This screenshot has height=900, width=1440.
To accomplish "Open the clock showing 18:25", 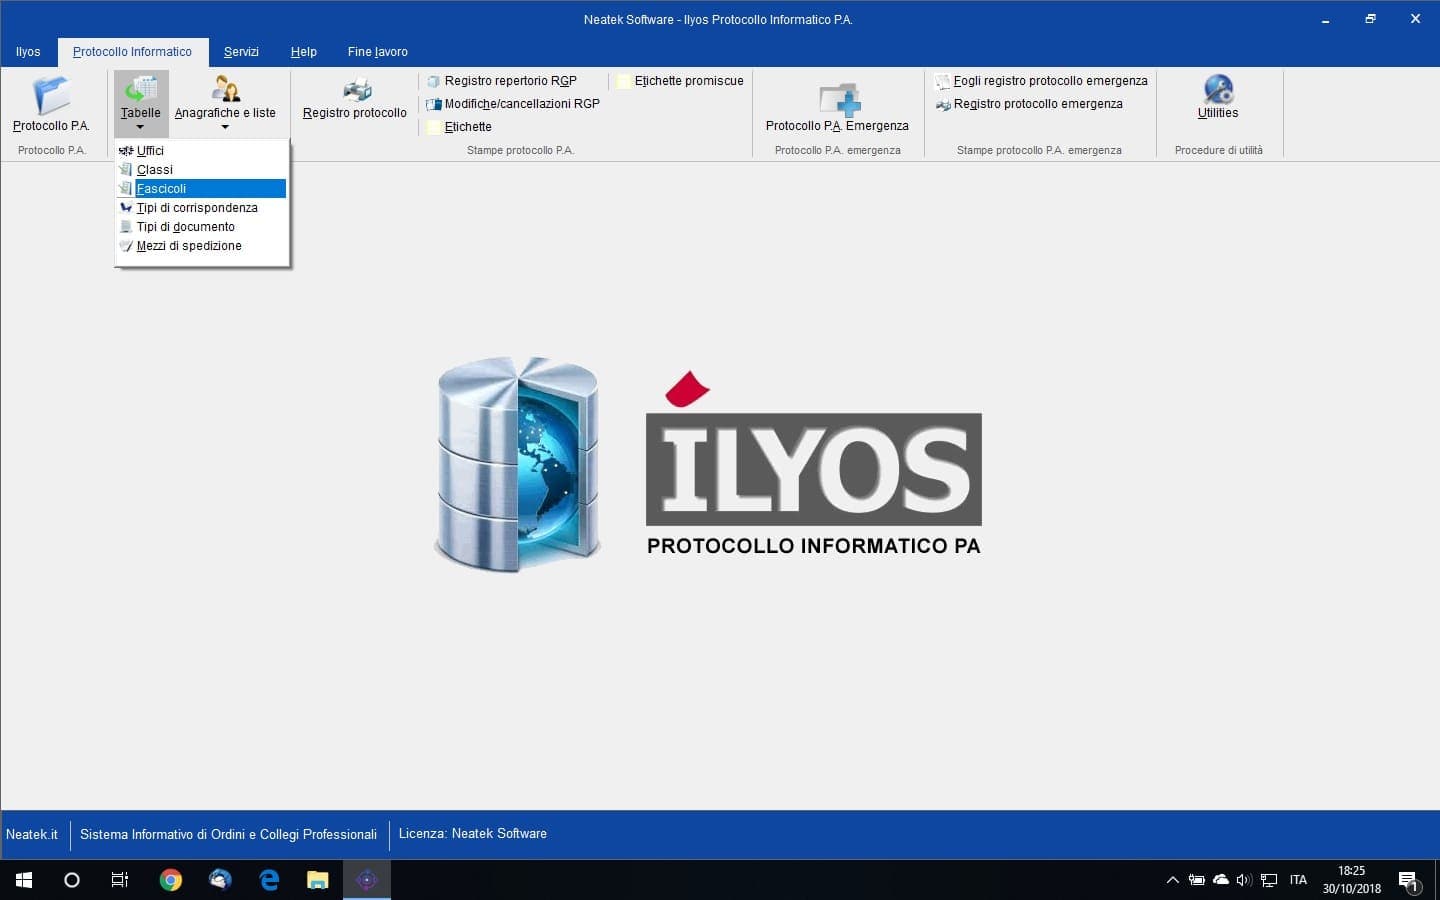I will point(1352,880).
